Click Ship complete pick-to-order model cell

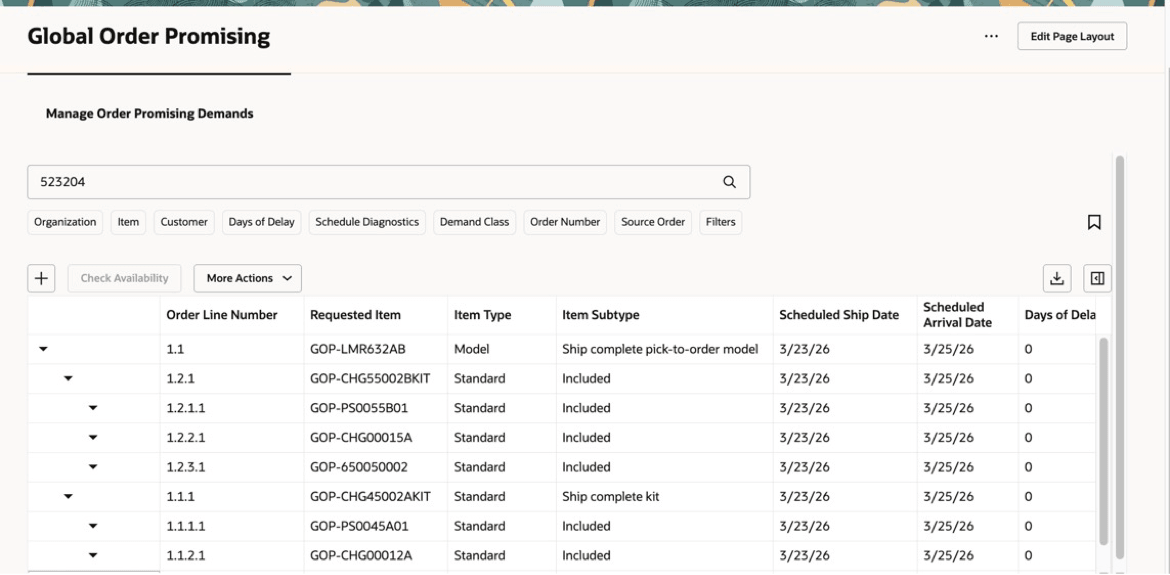click(664, 349)
